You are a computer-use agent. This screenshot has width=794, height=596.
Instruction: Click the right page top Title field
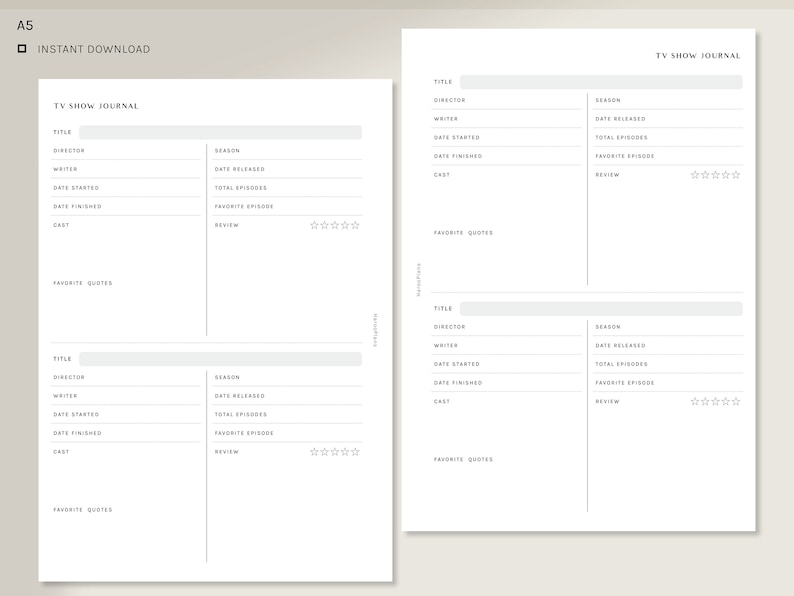tap(601, 82)
